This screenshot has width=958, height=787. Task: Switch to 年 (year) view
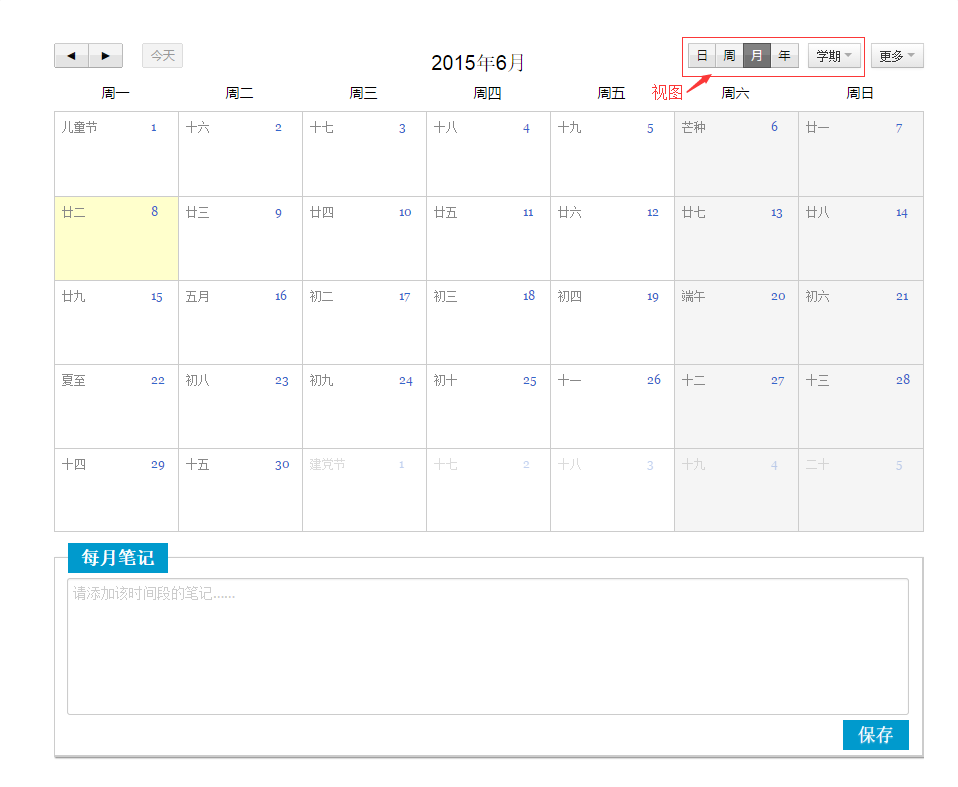click(785, 56)
